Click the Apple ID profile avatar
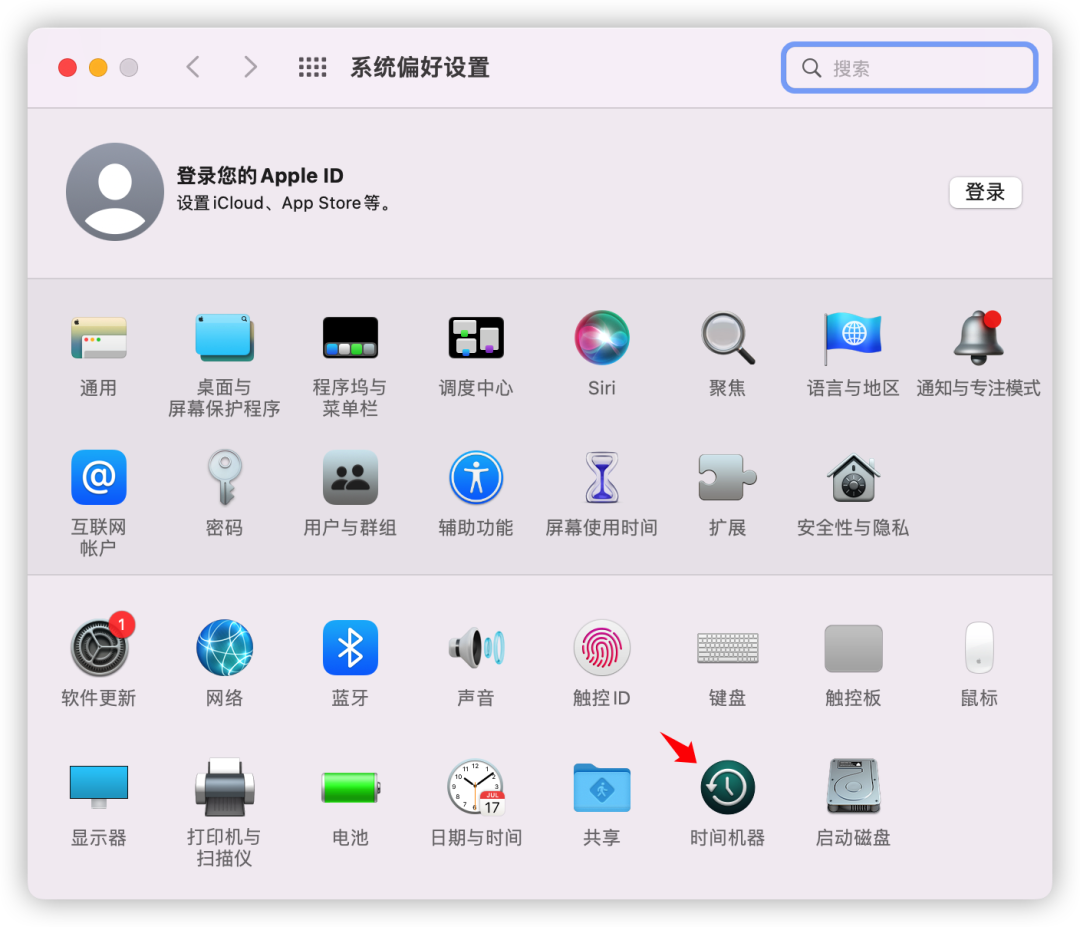This screenshot has width=1080, height=927. [x=115, y=191]
